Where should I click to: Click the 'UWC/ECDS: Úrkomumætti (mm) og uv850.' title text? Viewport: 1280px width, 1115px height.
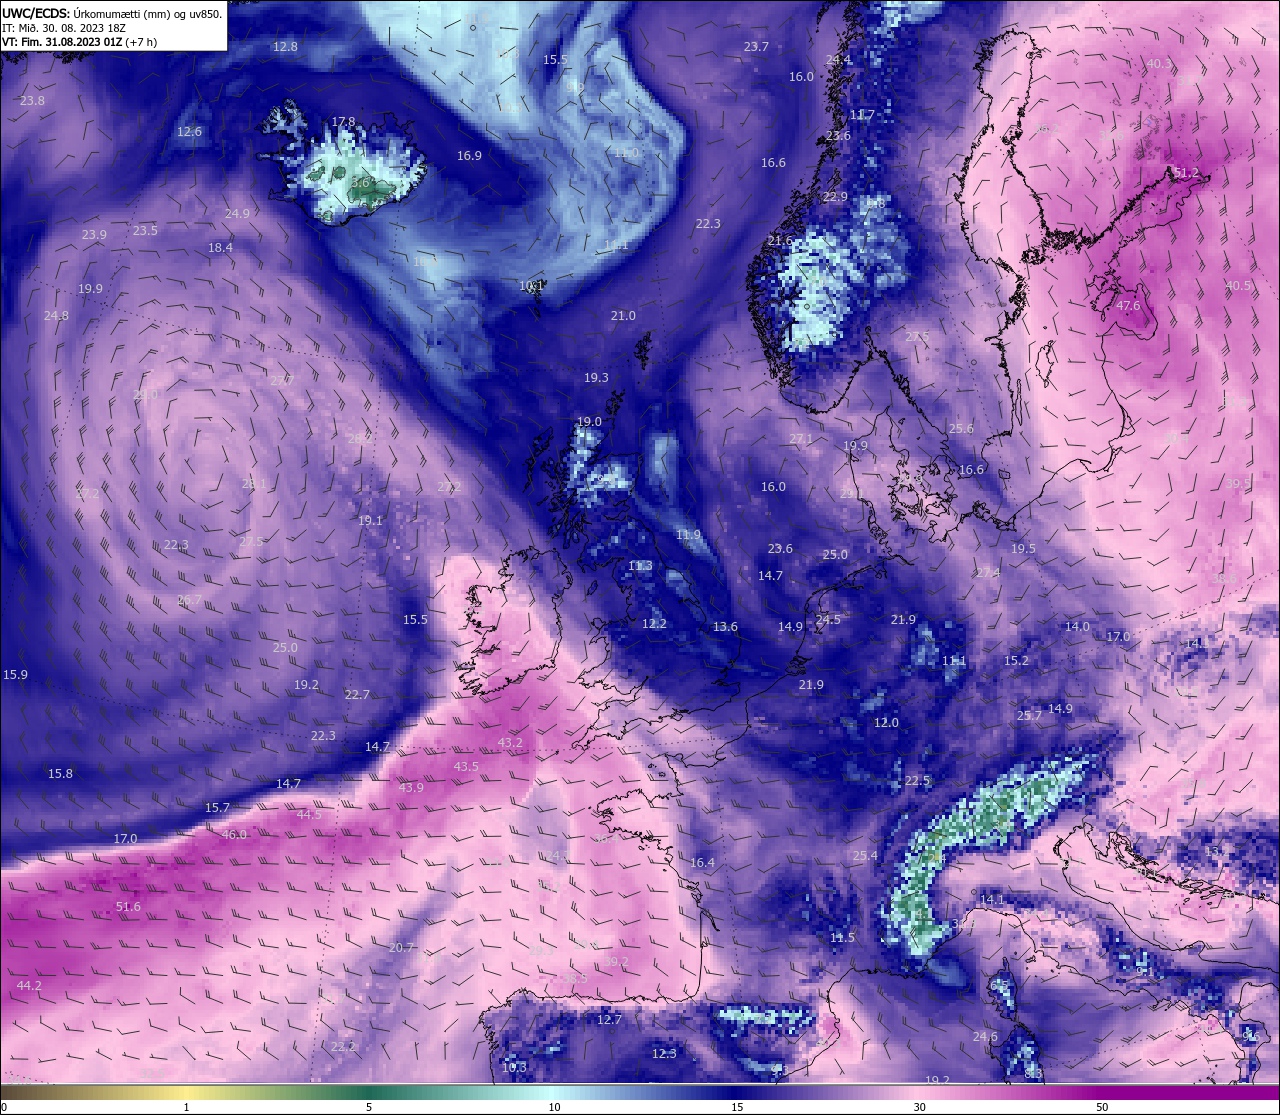coord(112,14)
